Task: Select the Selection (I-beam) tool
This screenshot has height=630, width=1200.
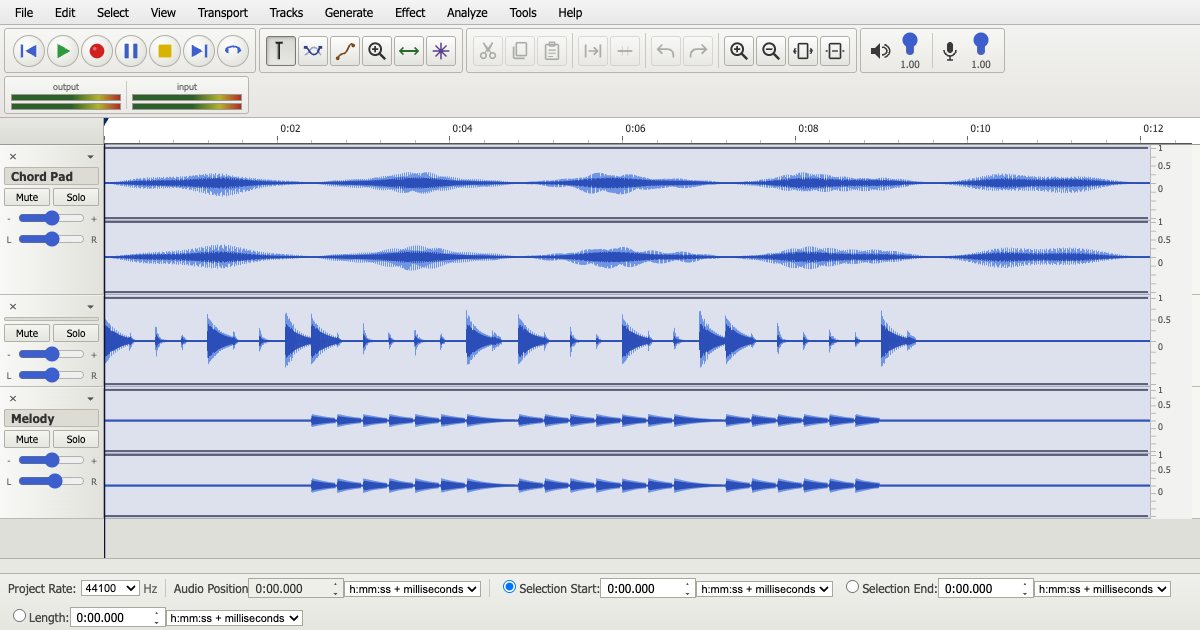Action: pyautogui.click(x=281, y=51)
